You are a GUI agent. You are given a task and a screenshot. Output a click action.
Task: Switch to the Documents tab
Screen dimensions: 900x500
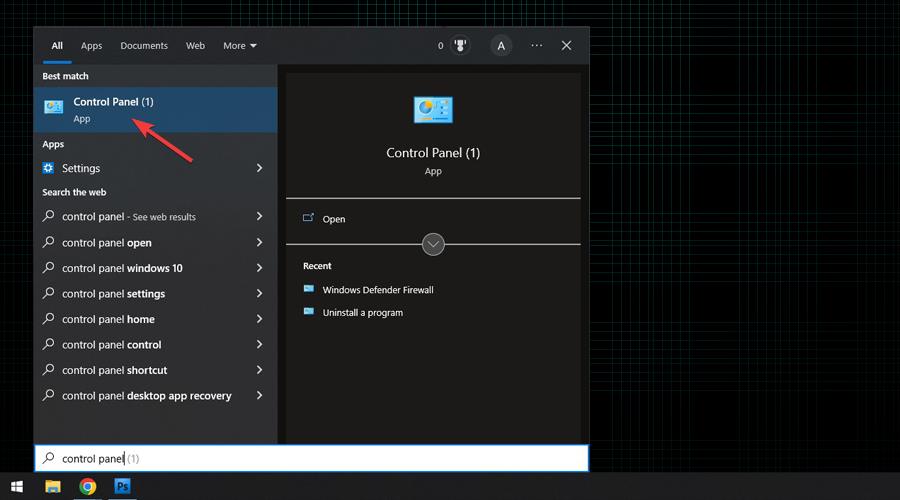point(144,45)
